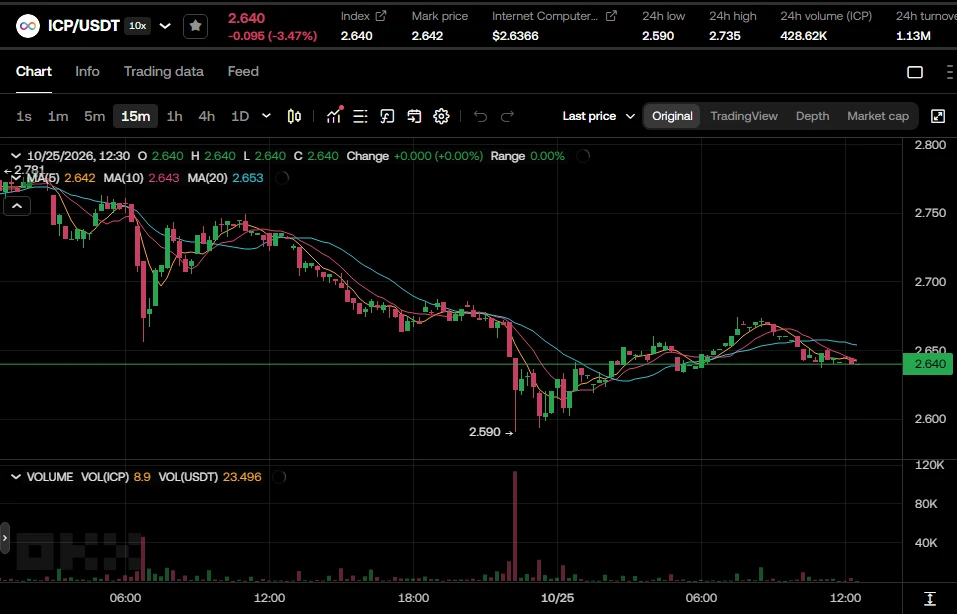Select the 4h timeframe
The width and height of the screenshot is (957, 614).
[207, 116]
